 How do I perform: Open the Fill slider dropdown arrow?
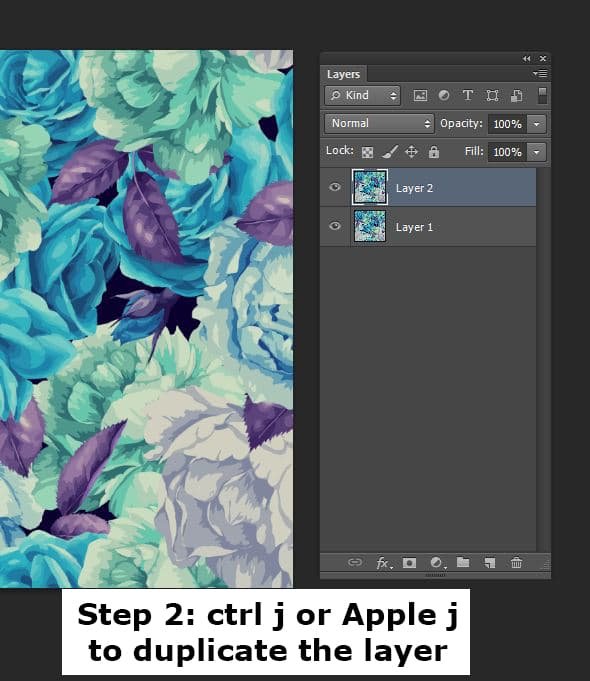tap(537, 152)
